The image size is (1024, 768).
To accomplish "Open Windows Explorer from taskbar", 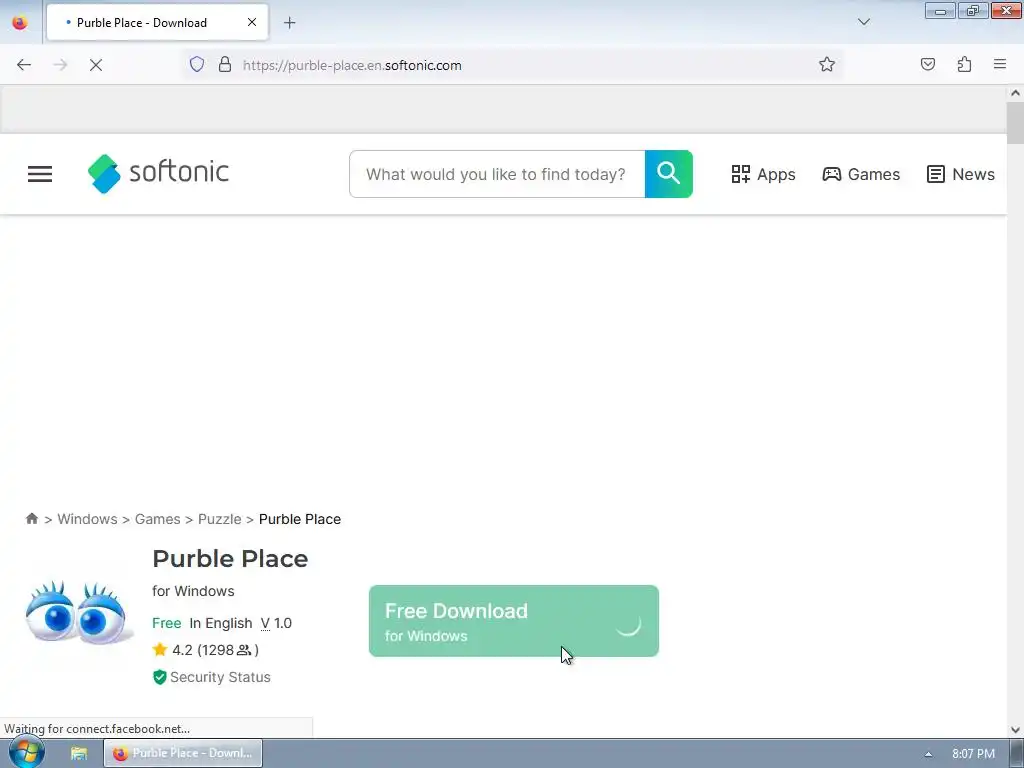I will tap(79, 753).
